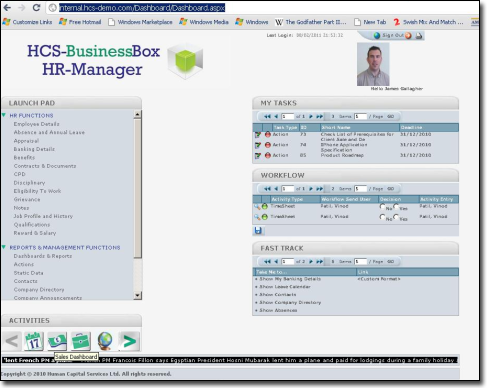Follow Show My Banking Details link

(290, 279)
